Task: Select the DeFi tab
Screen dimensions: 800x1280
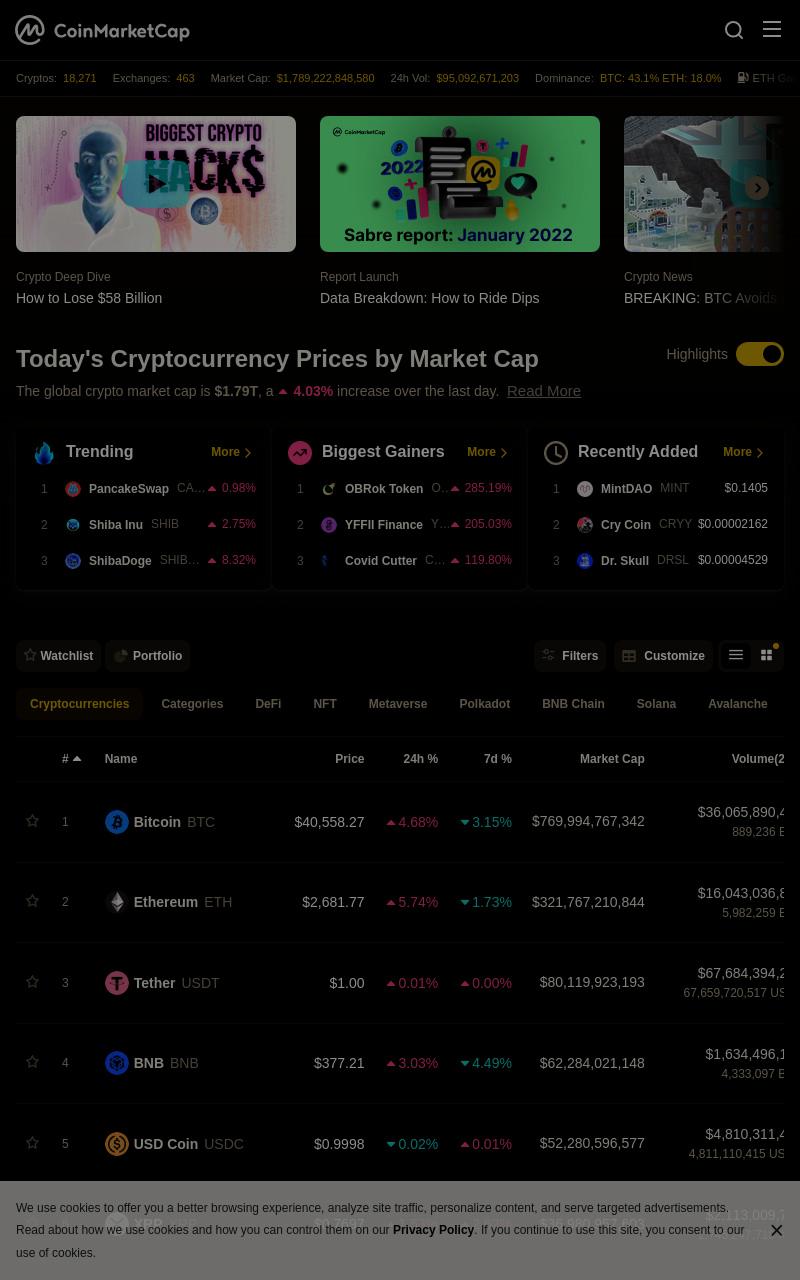Action: 268,704
